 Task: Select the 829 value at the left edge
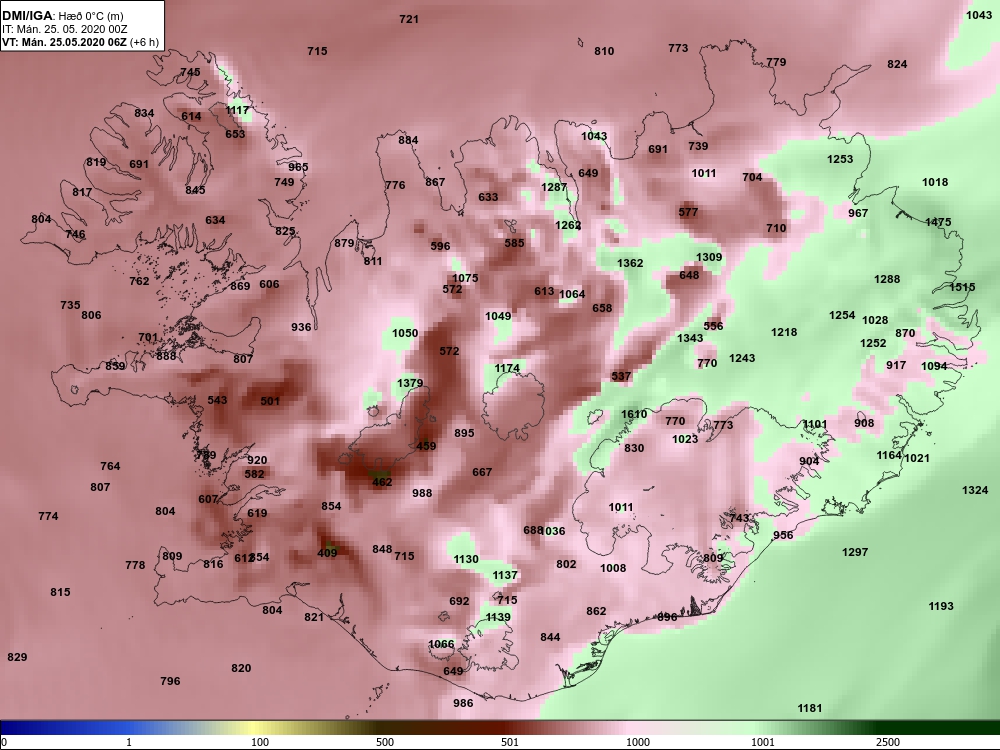17,657
